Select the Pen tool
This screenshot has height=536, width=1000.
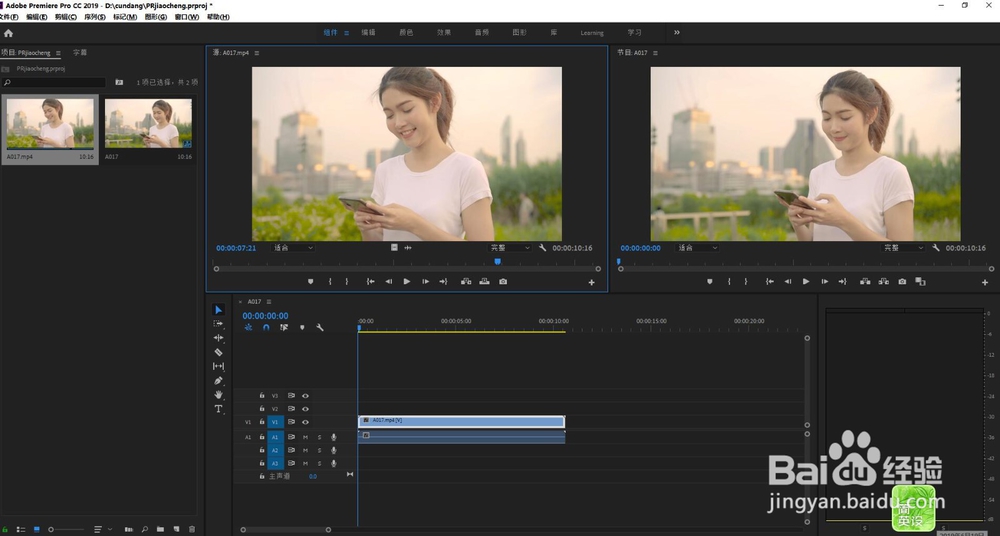pyautogui.click(x=218, y=381)
